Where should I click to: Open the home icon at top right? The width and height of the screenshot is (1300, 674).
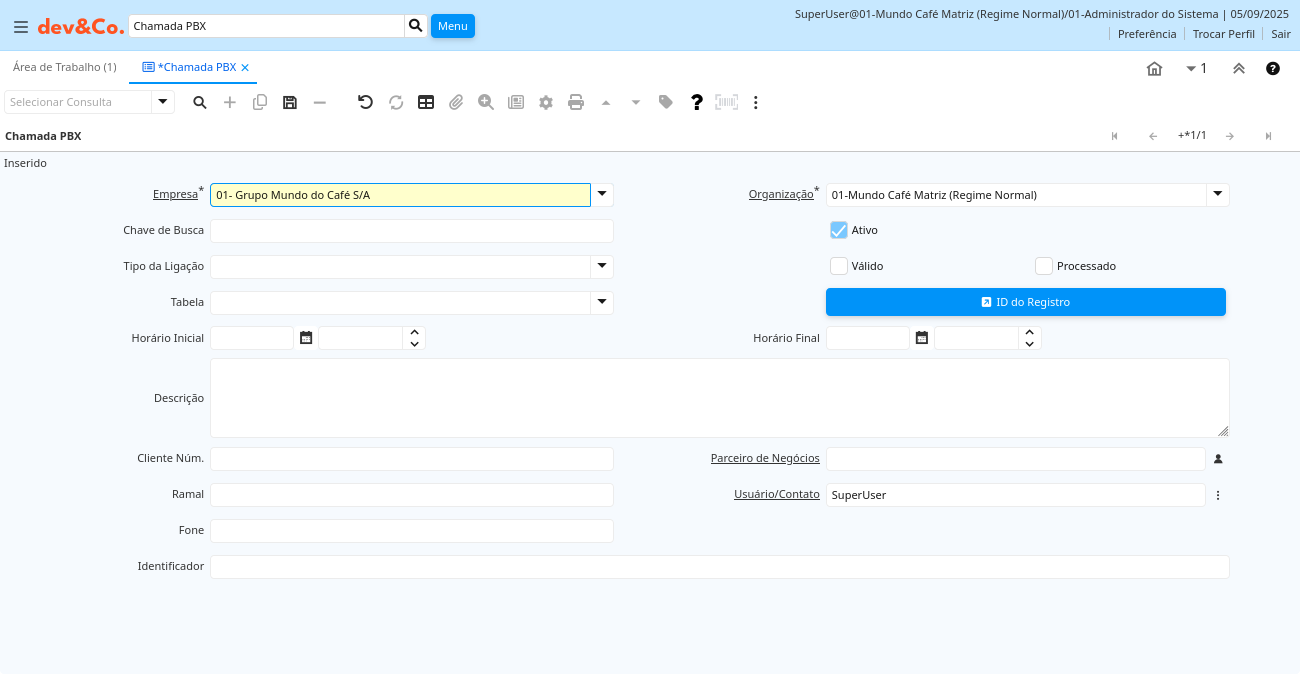point(1154,69)
